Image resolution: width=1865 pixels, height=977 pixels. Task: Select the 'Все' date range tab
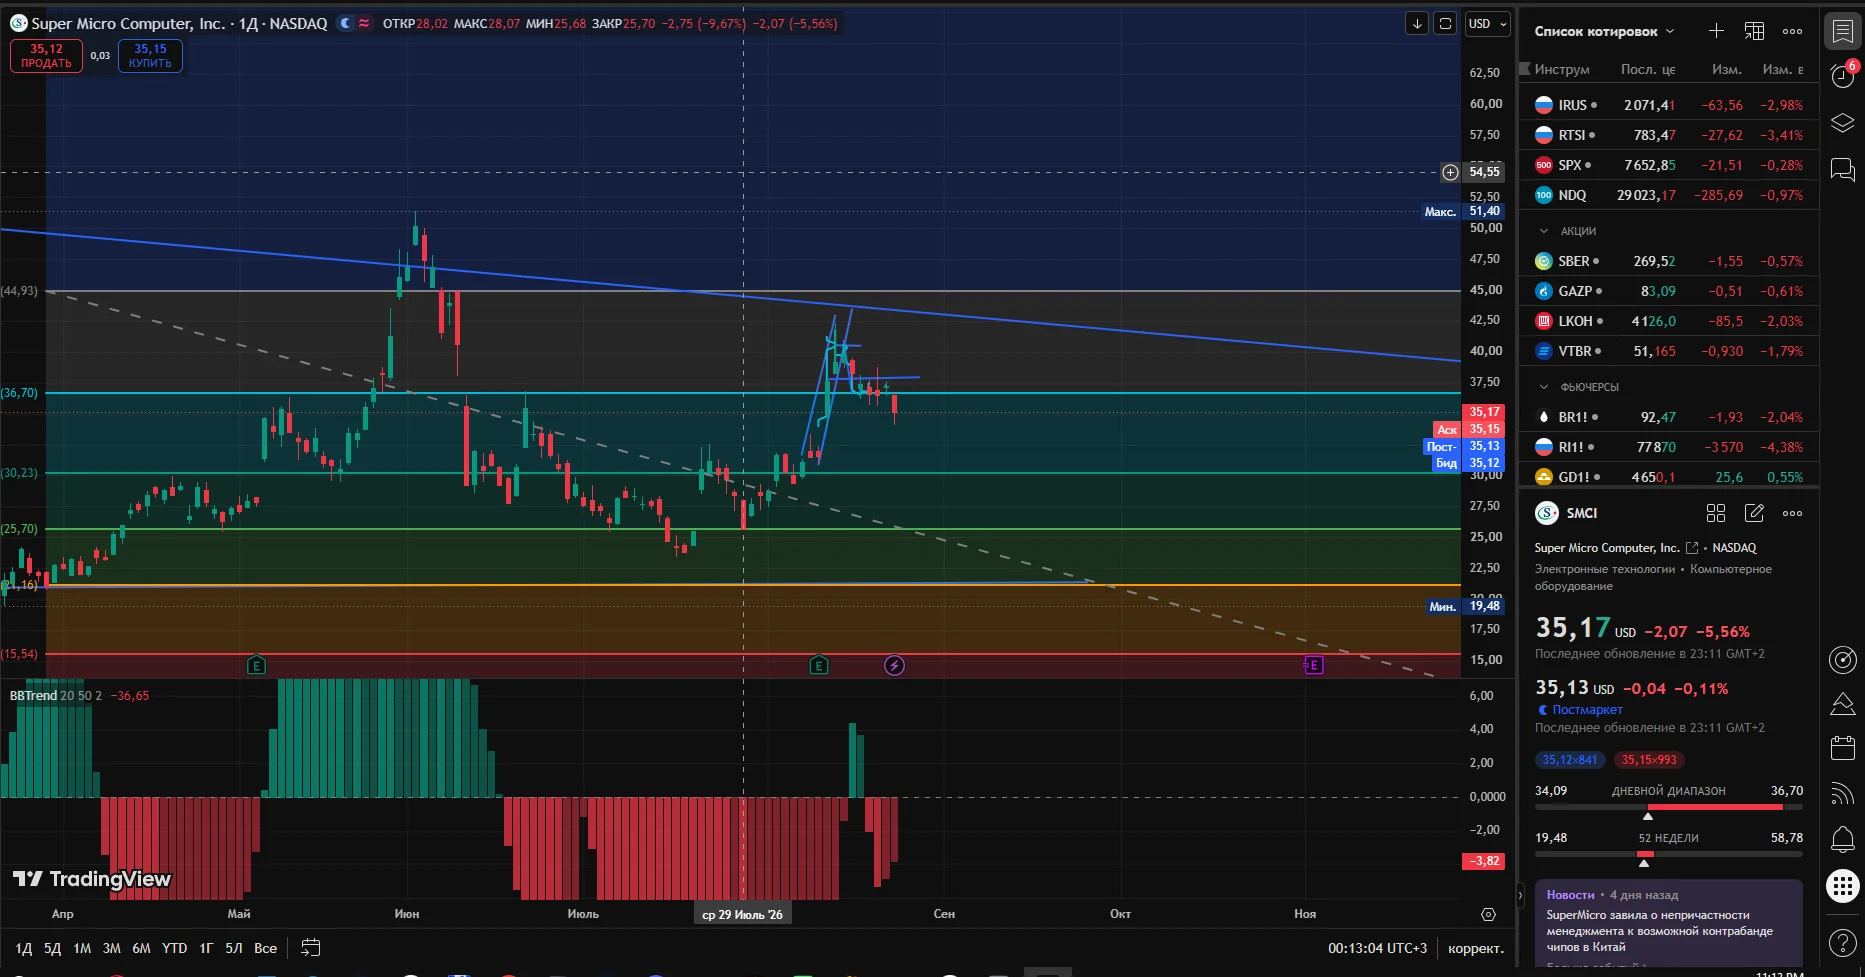tap(265, 948)
